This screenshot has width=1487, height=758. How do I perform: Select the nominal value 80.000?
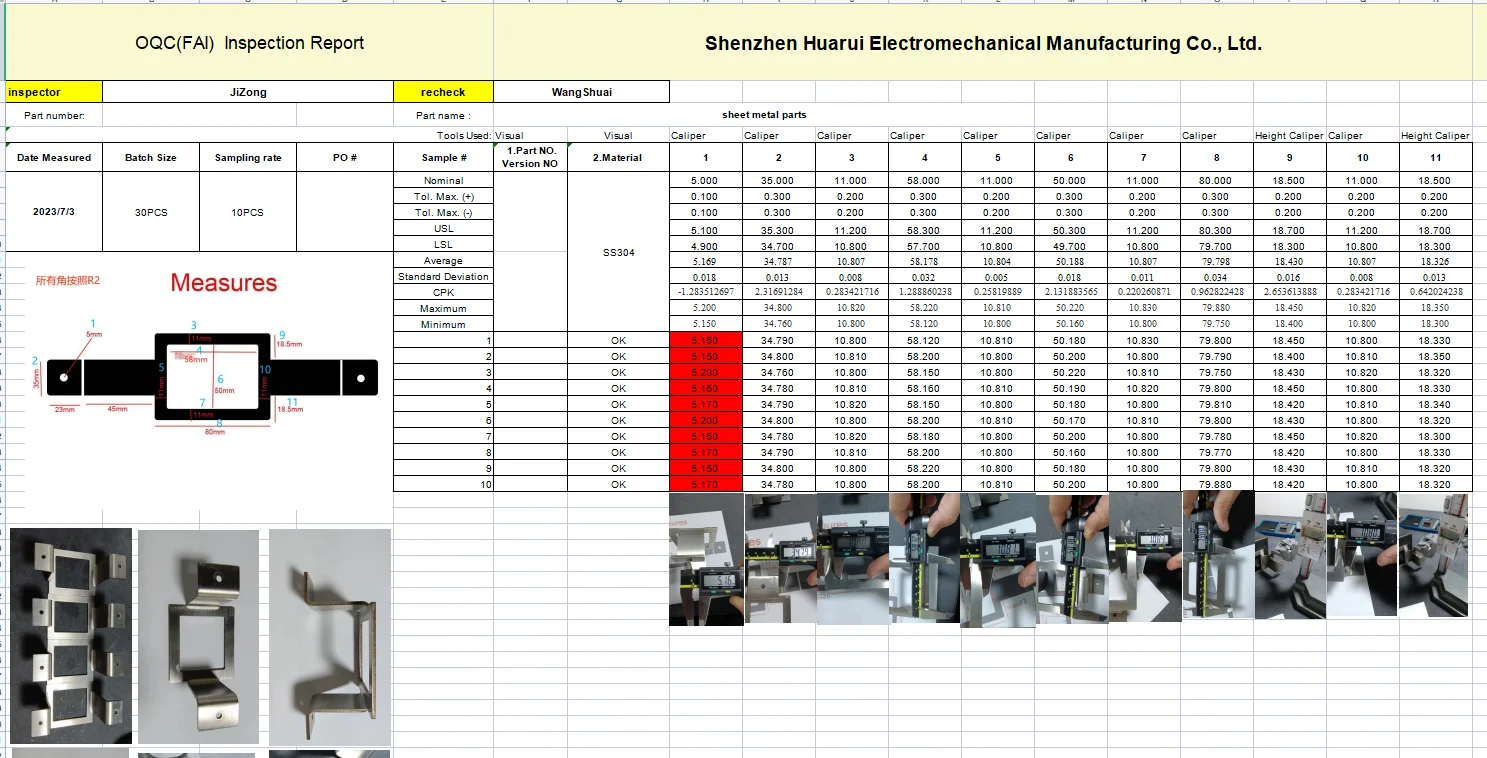[x=1217, y=181]
